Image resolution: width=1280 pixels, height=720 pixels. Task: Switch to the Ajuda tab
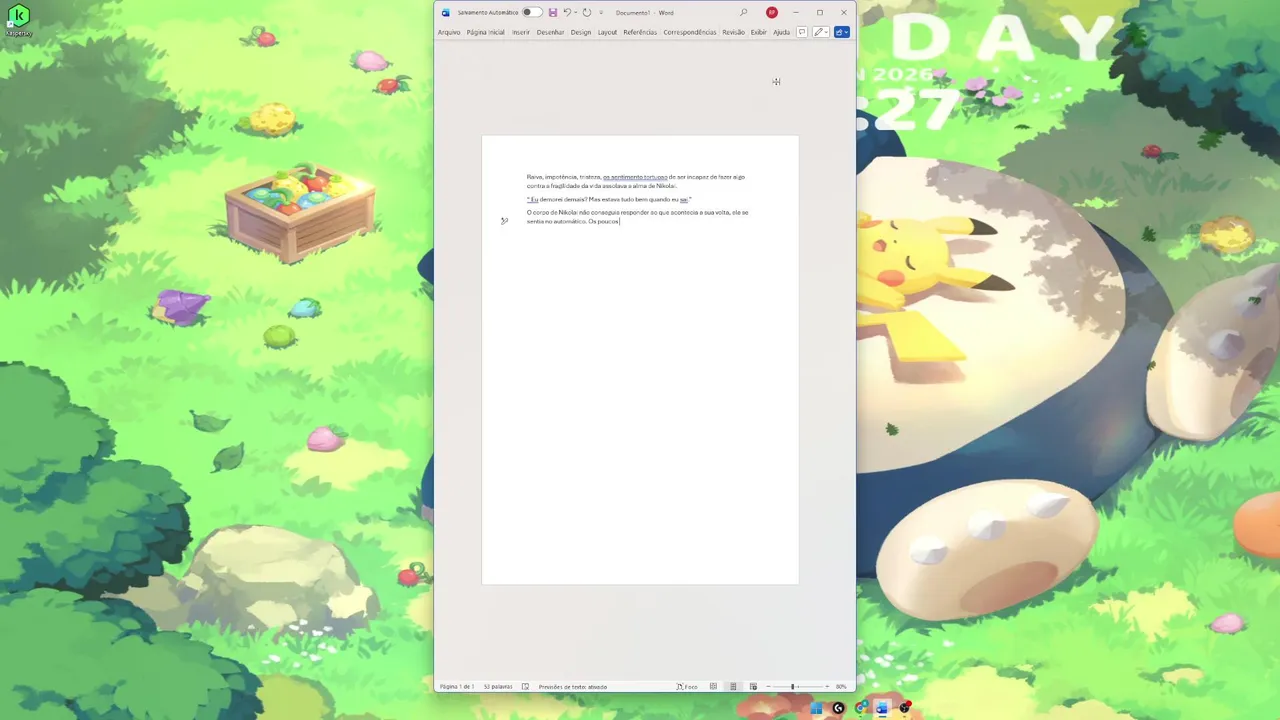tap(782, 32)
